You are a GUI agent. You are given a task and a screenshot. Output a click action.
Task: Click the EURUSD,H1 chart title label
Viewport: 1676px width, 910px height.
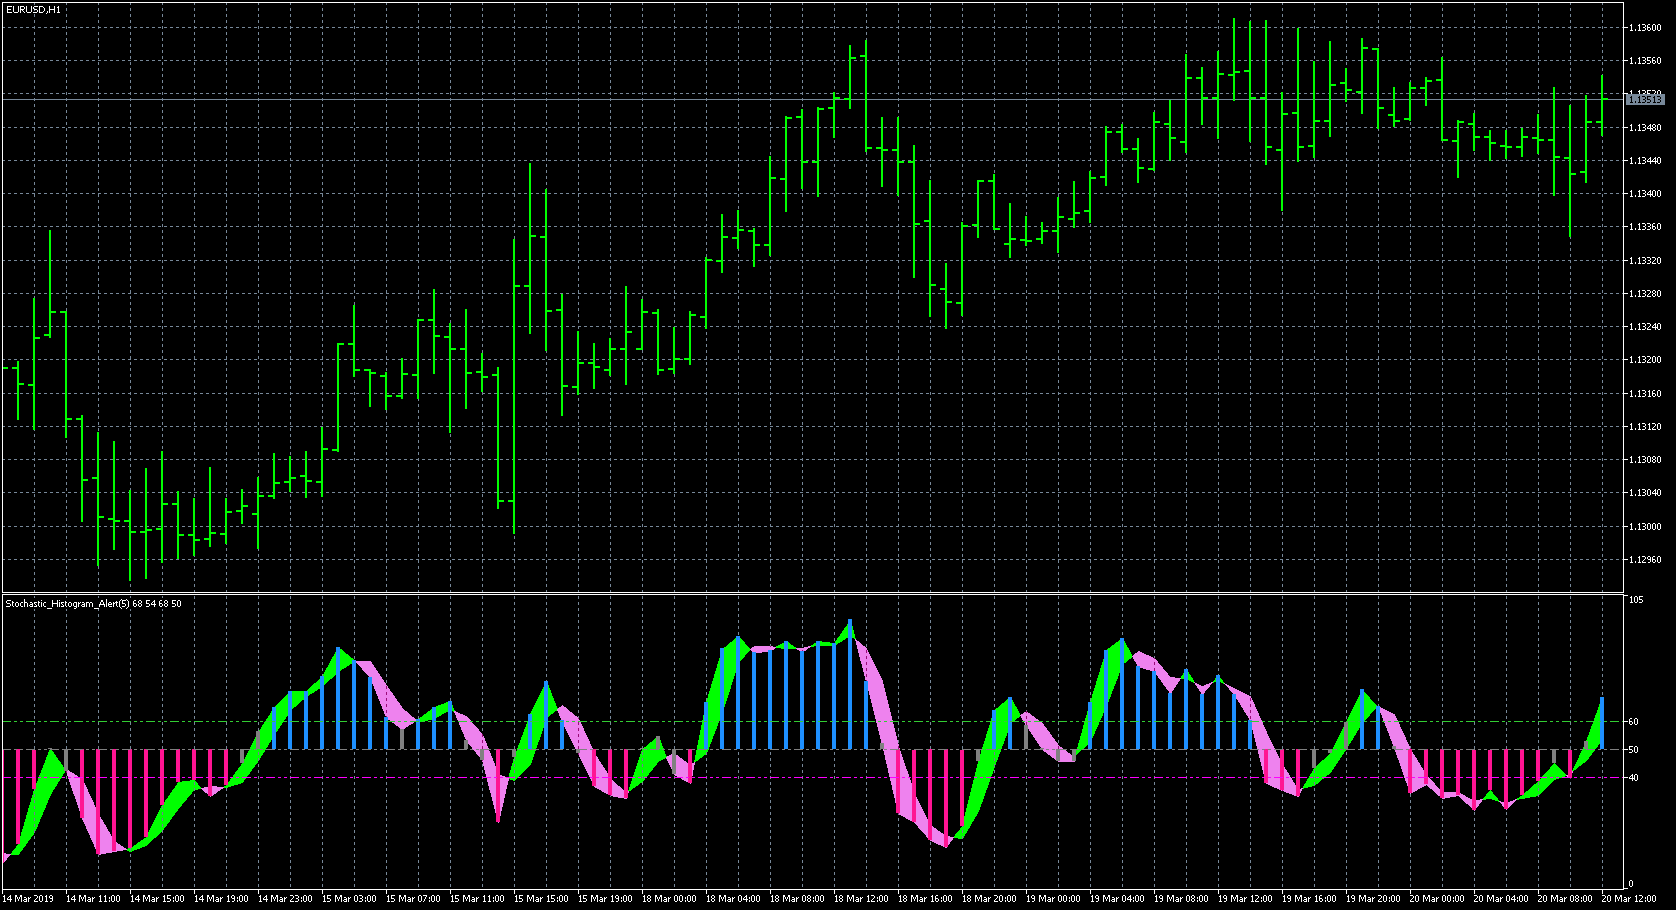pyautogui.click(x=33, y=9)
